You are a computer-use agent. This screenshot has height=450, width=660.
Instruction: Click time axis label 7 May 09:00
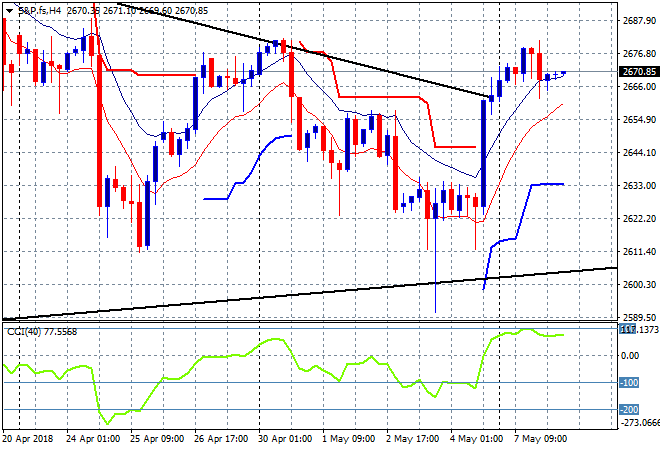[540, 439]
